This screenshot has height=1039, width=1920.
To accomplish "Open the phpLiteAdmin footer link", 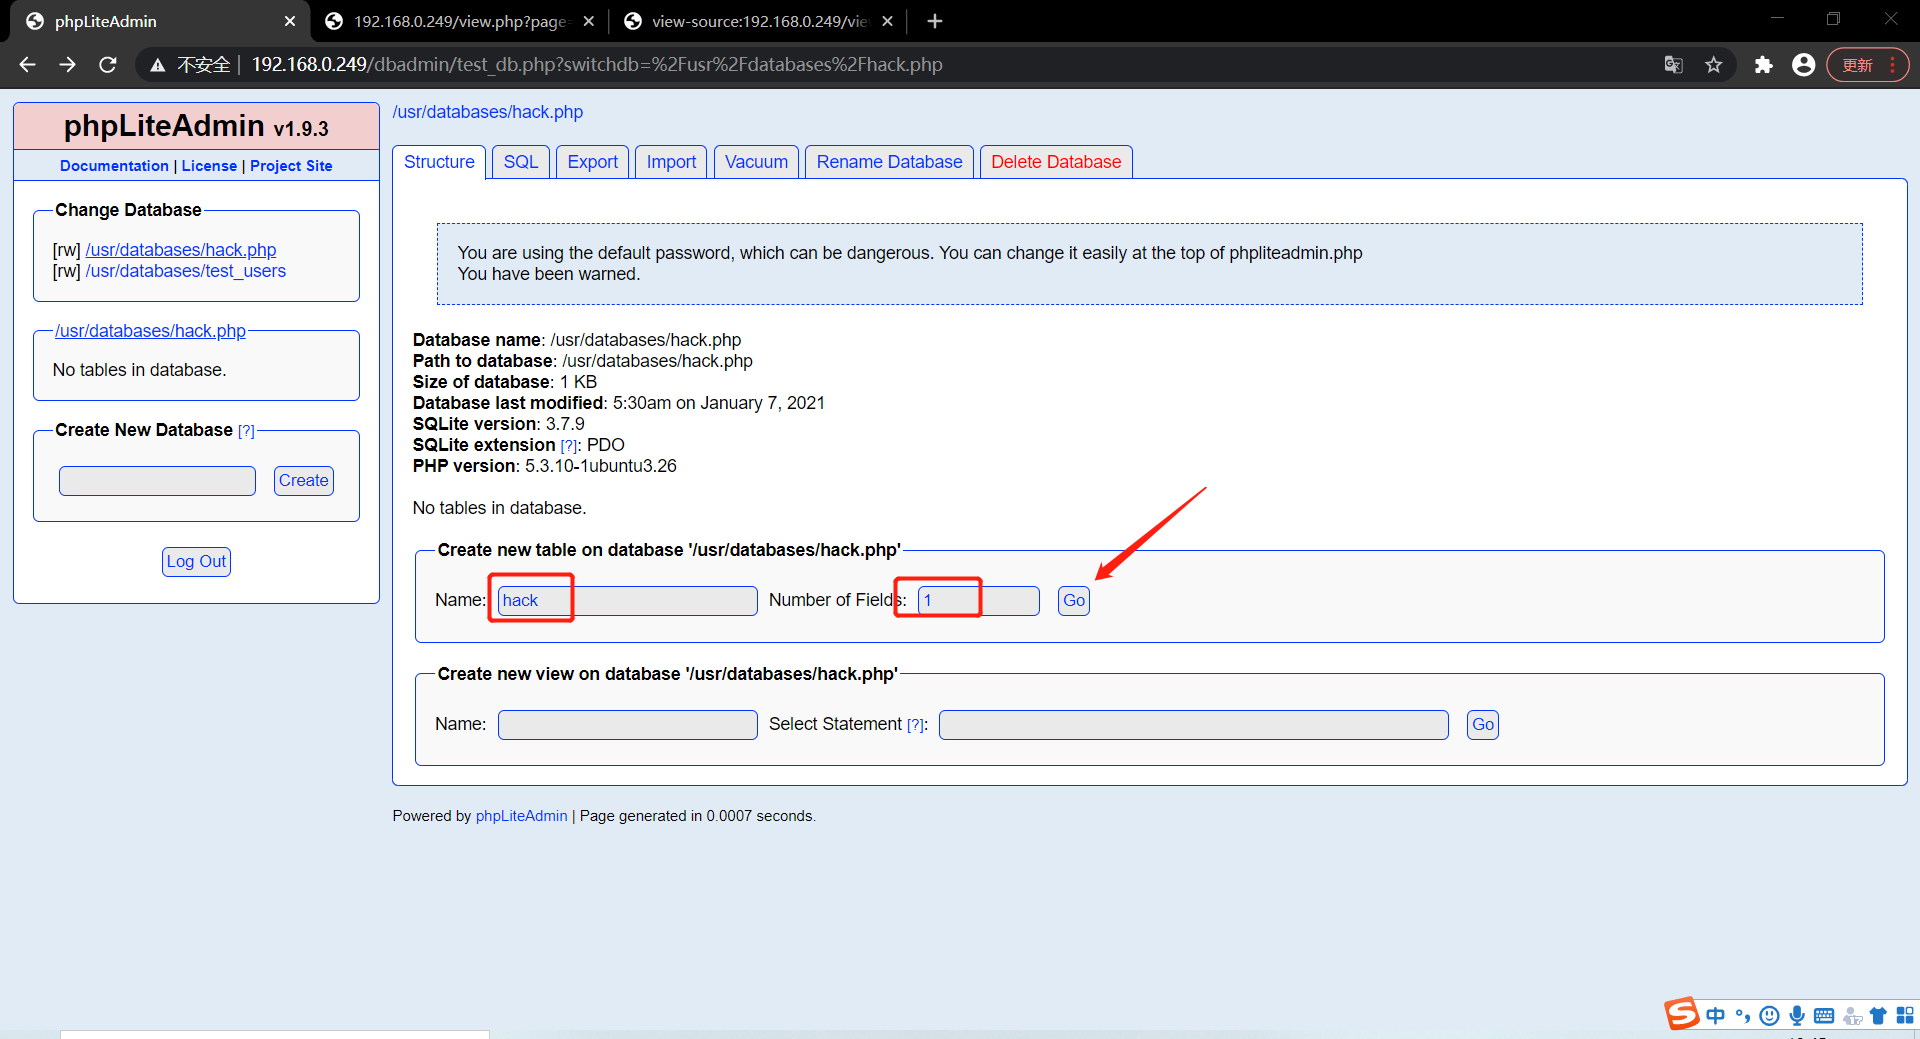I will click(x=521, y=816).
